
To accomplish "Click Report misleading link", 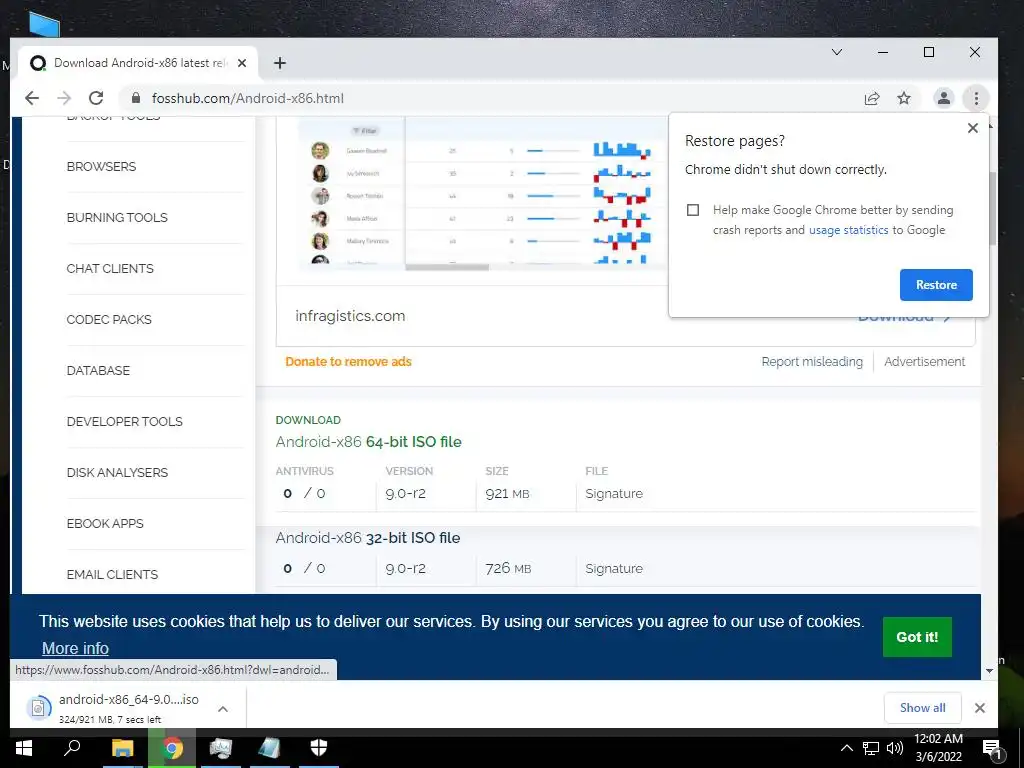I will [812, 361].
